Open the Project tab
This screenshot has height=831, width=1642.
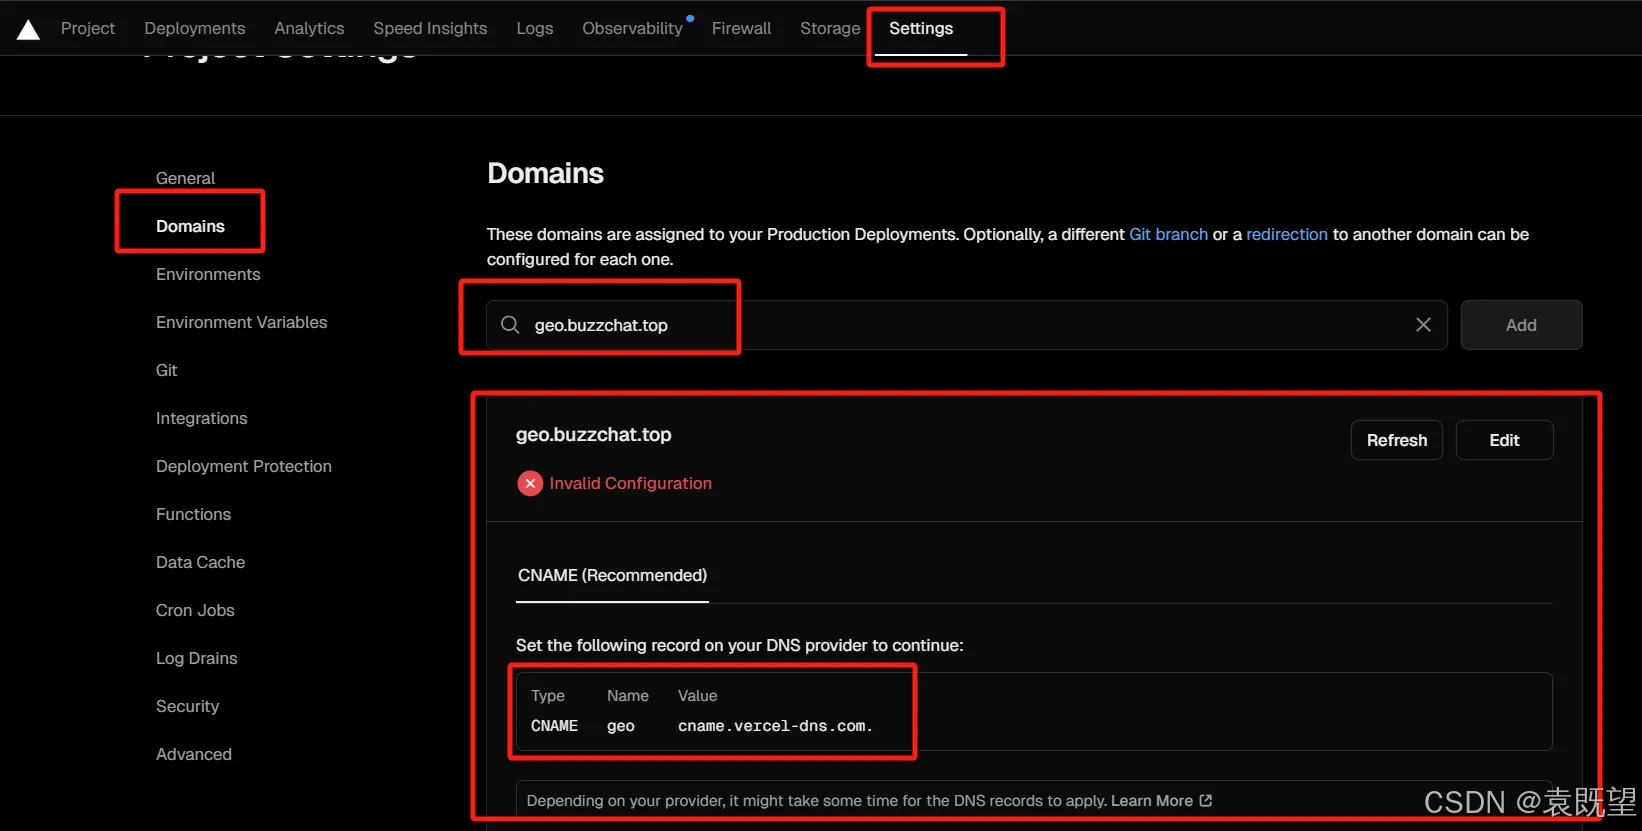pyautogui.click(x=88, y=28)
